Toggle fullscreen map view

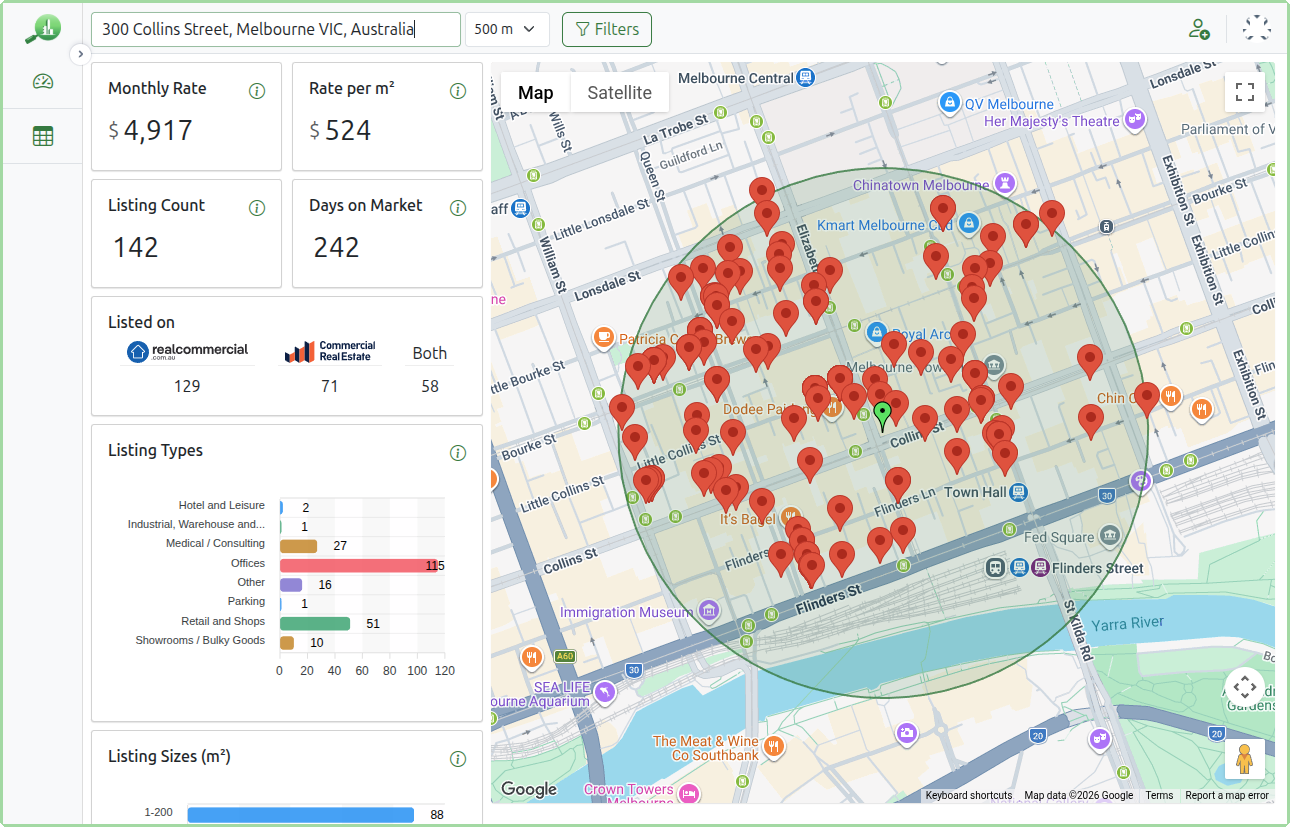point(1245,92)
